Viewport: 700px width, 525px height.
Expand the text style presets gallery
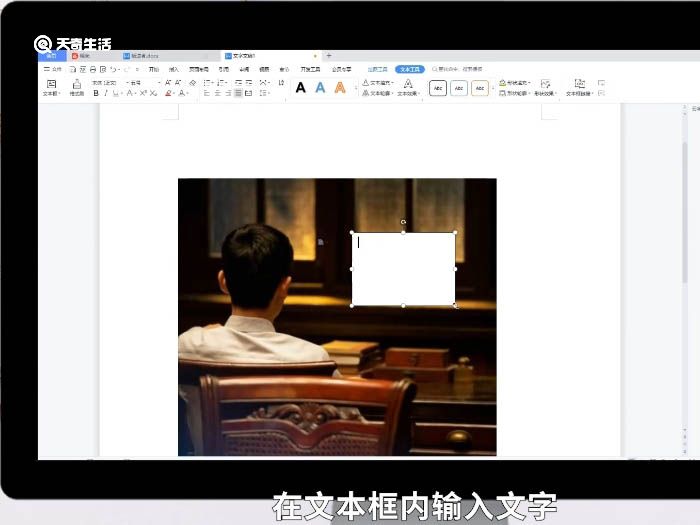click(x=356, y=88)
